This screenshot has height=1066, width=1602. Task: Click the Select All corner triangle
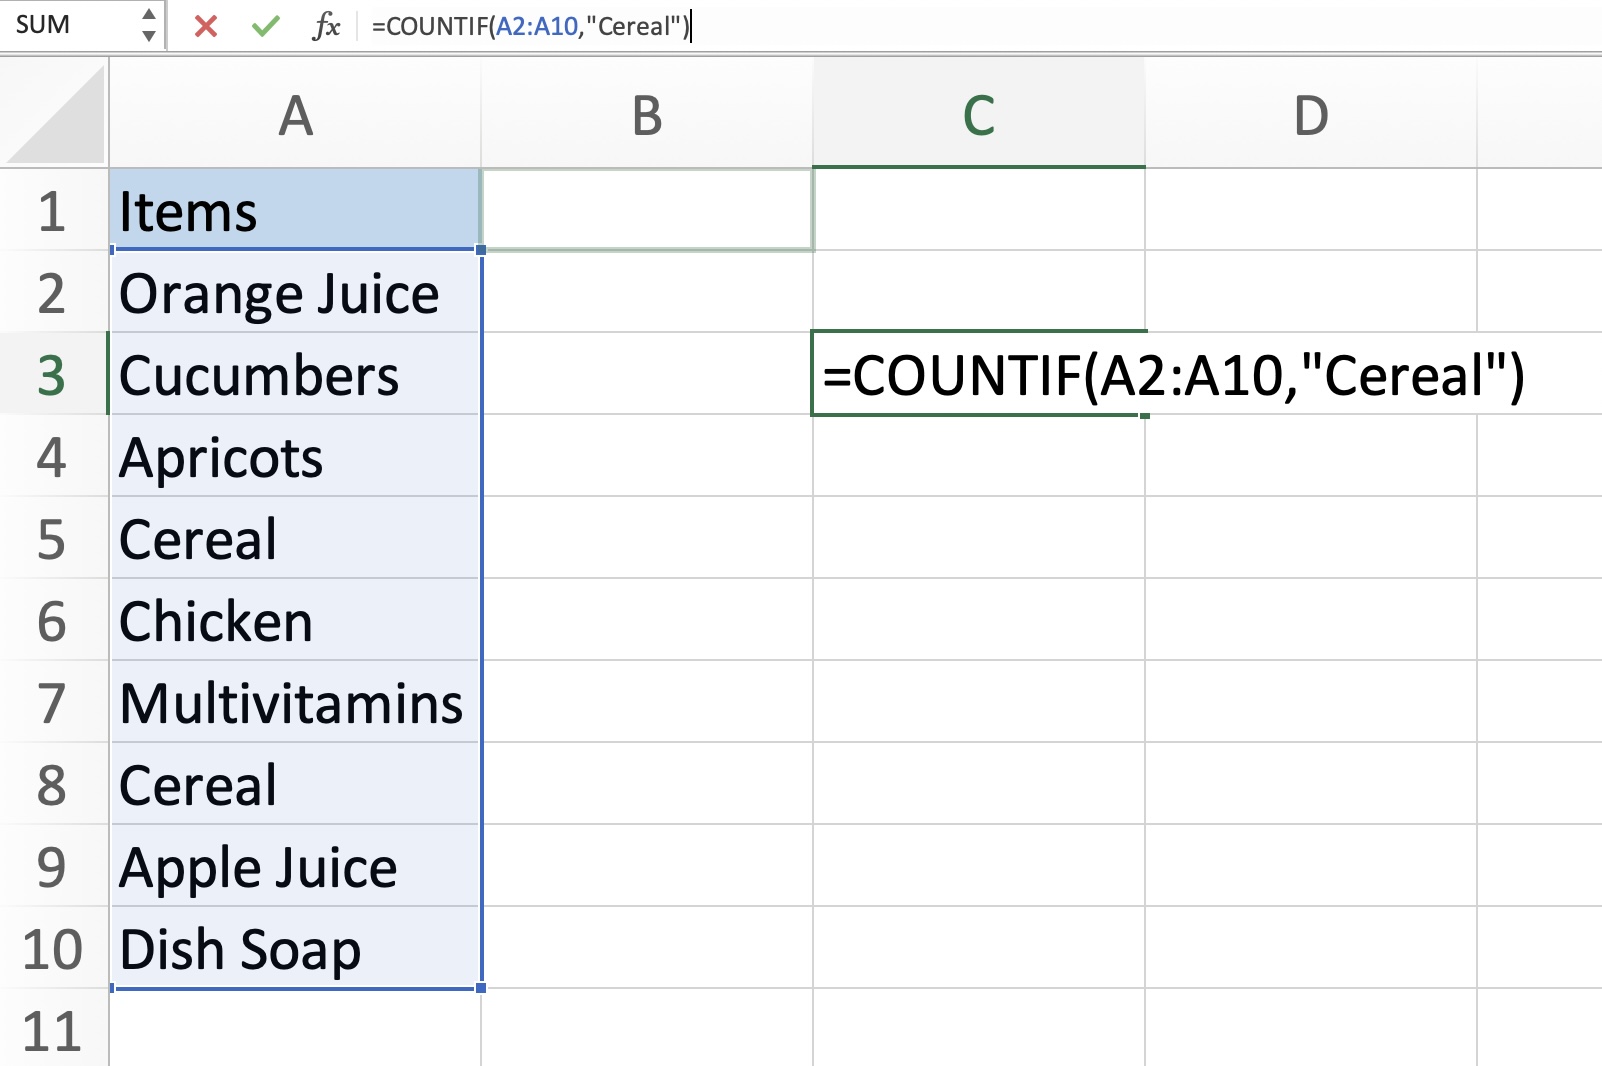(x=55, y=114)
